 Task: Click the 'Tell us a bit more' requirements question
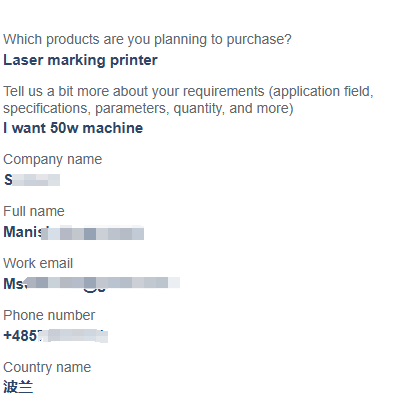pyautogui.click(x=188, y=100)
